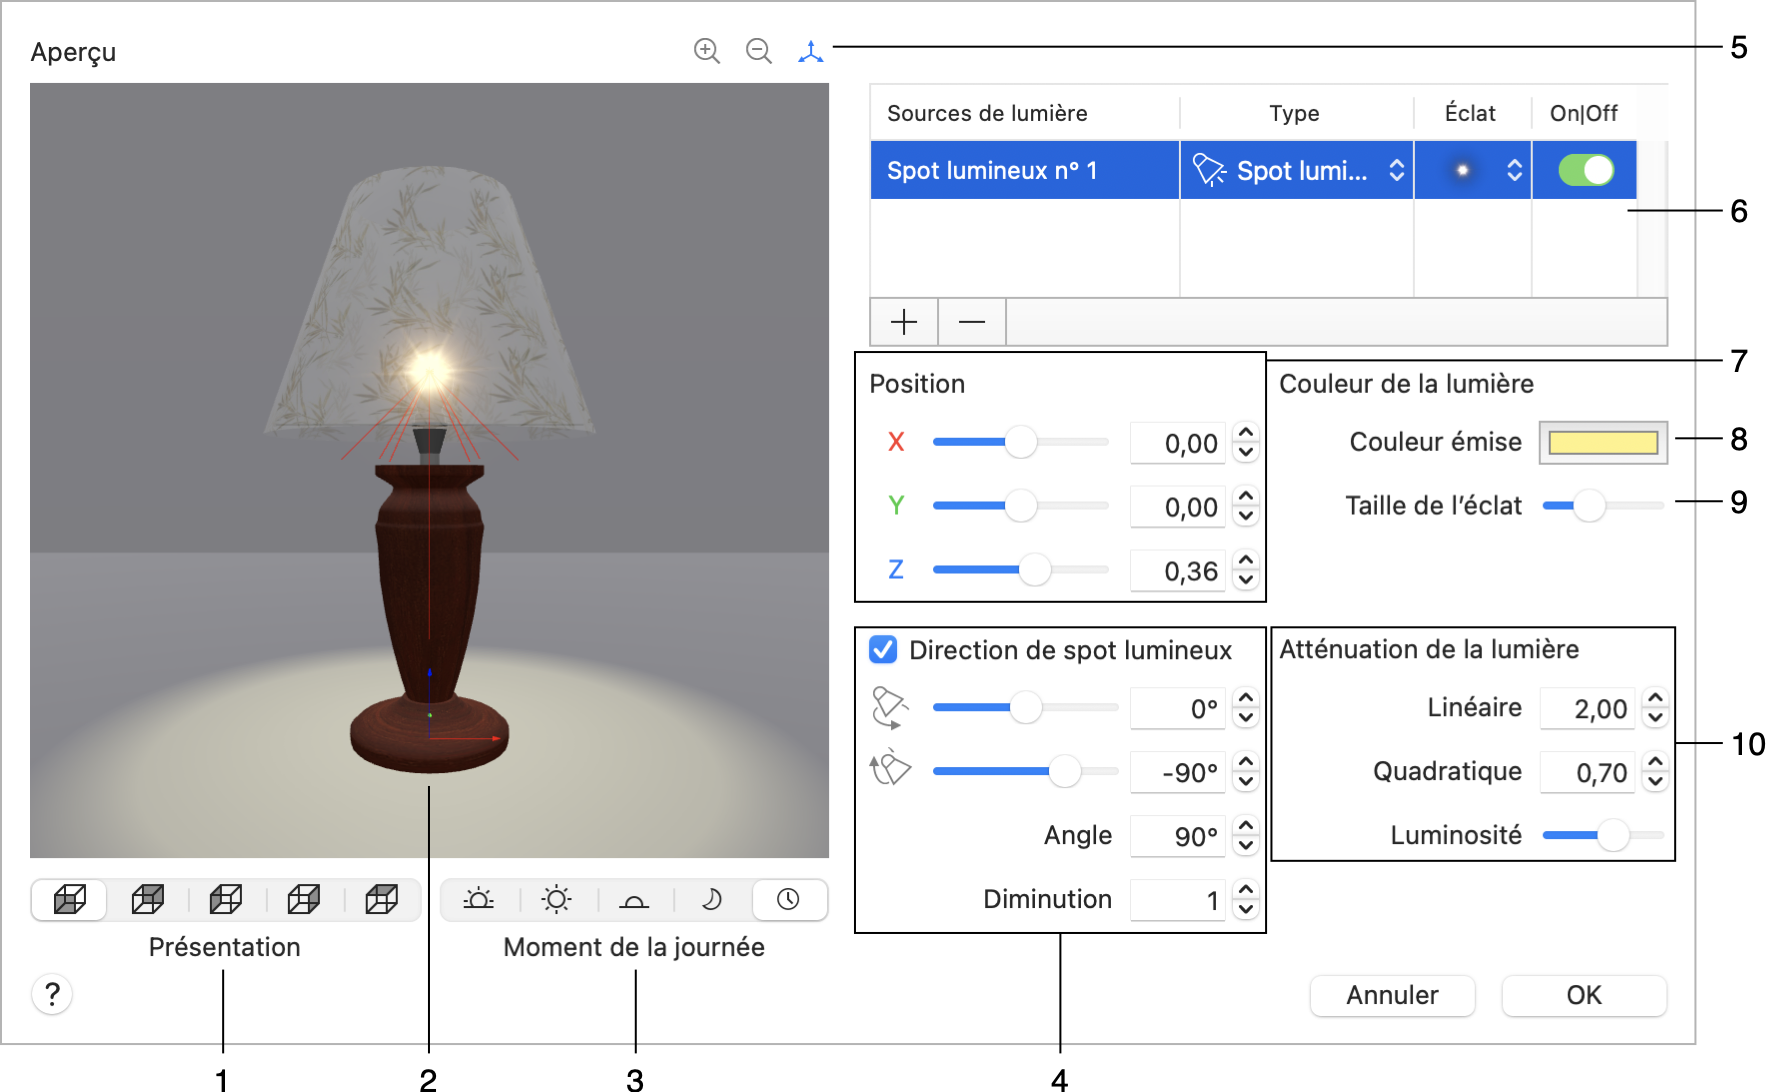
Task: Increase the Angle 90° value
Action: coord(1245,825)
